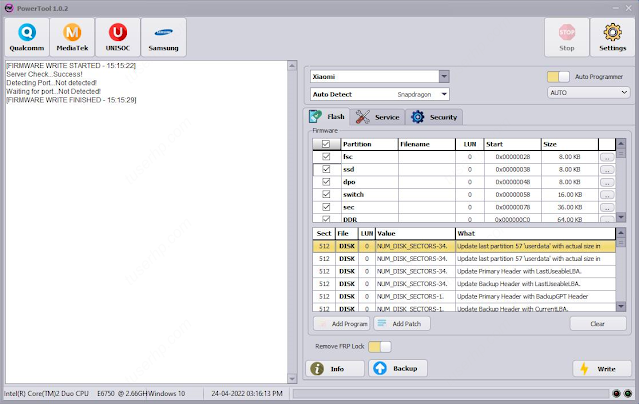Click the PowerTool app logo in title bar
The image size is (639, 404).
point(9,8)
